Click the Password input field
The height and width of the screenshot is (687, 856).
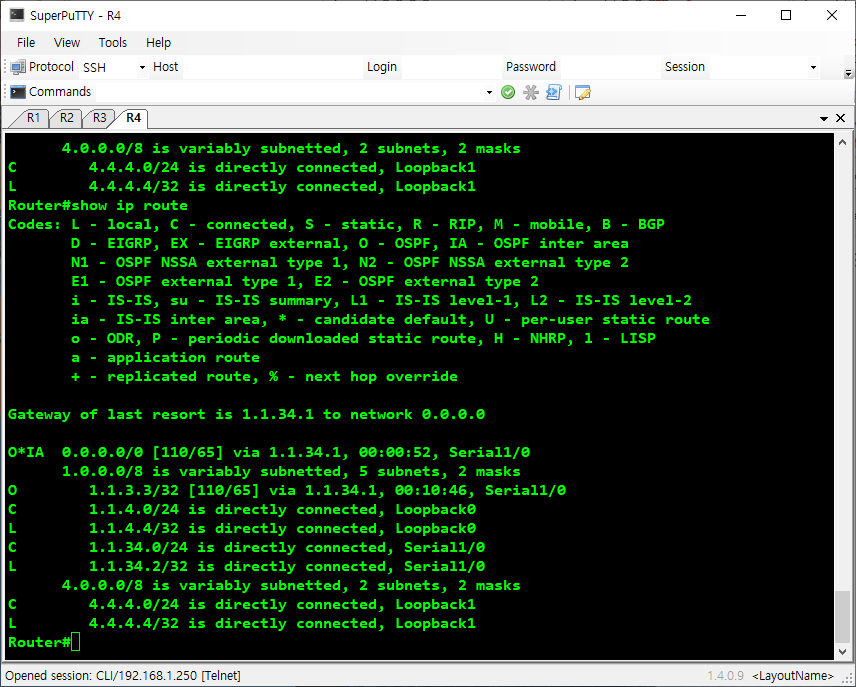point(610,67)
